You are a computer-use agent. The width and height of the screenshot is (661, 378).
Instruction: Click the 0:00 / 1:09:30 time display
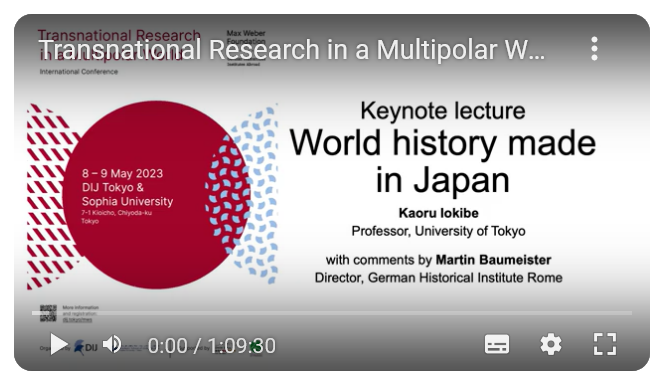click(x=212, y=346)
